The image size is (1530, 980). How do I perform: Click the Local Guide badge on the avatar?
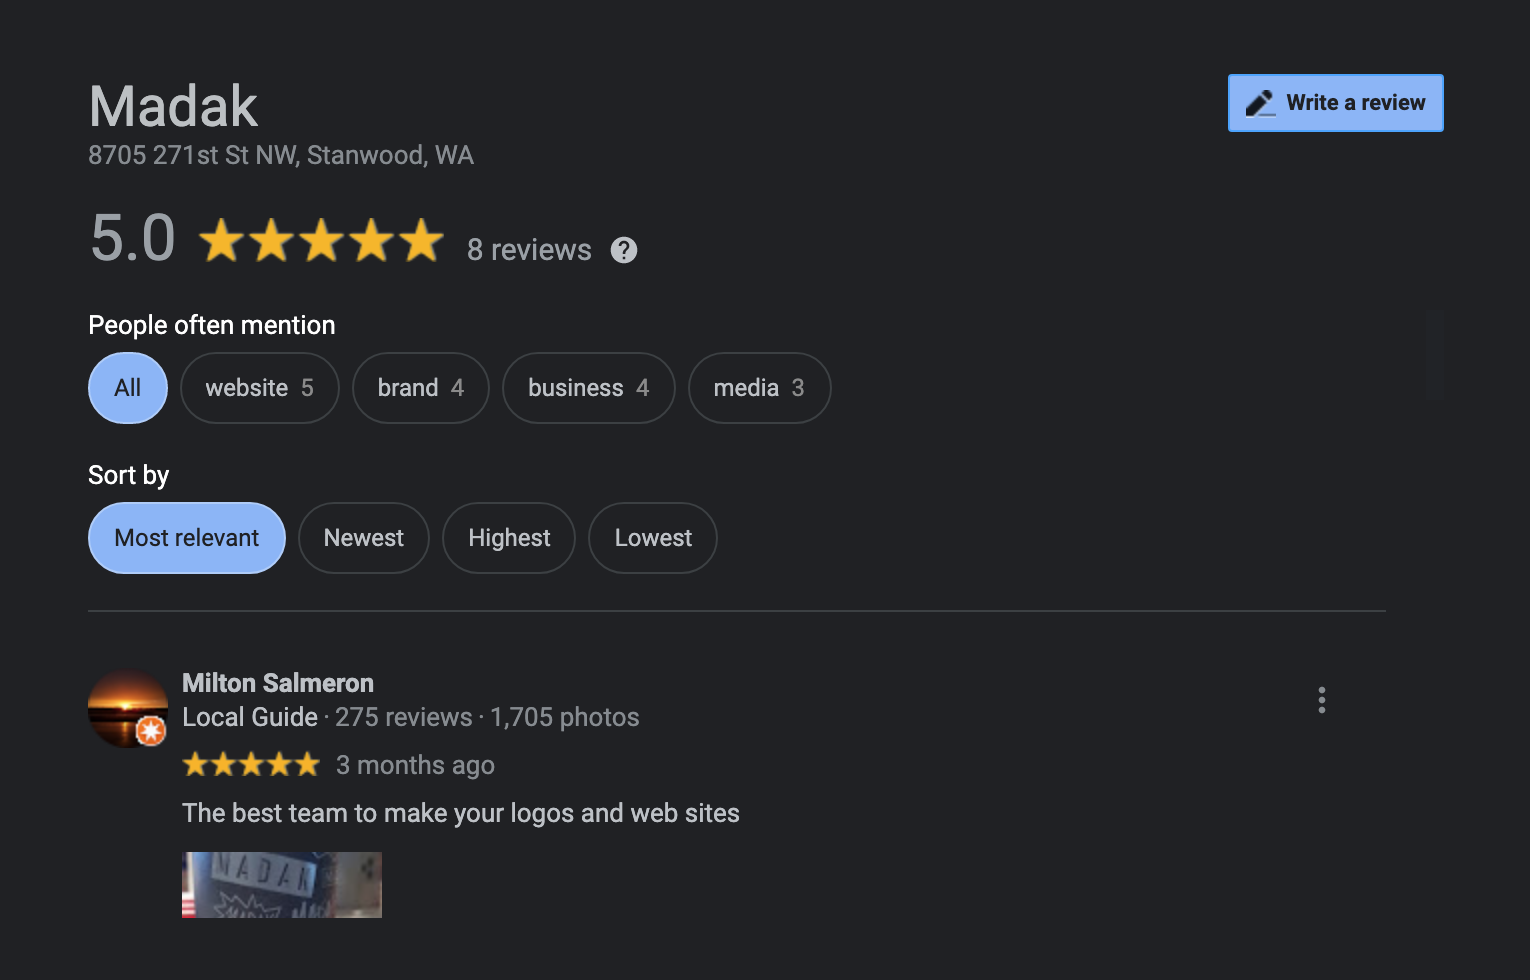point(151,732)
